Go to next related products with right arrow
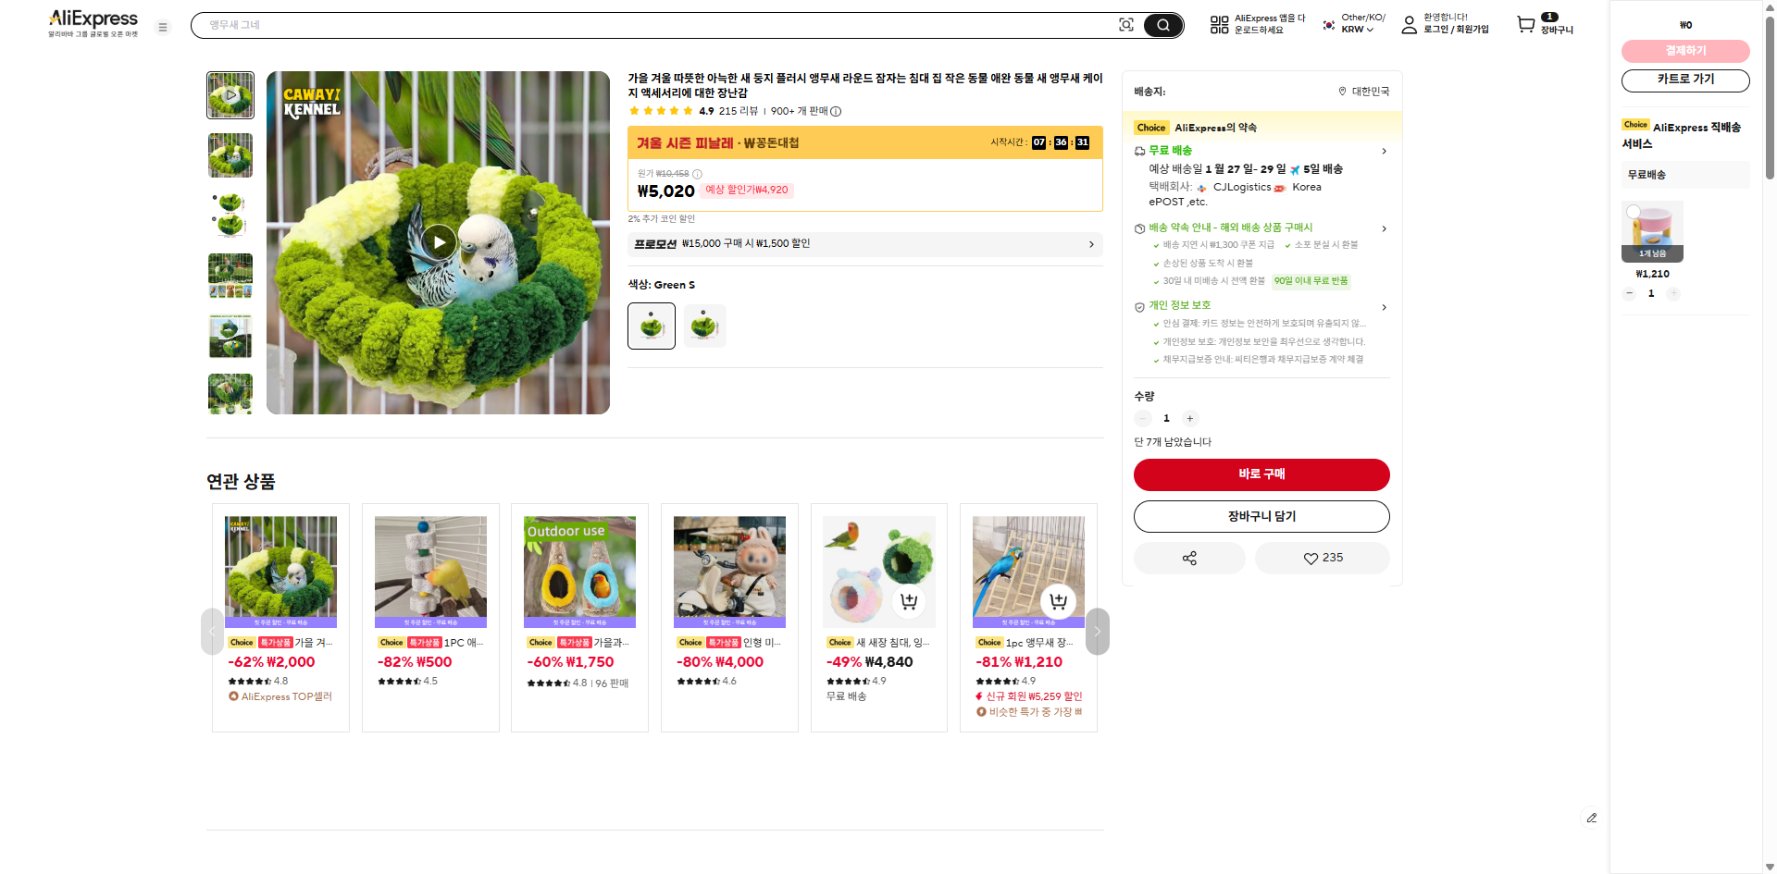 pos(1097,631)
